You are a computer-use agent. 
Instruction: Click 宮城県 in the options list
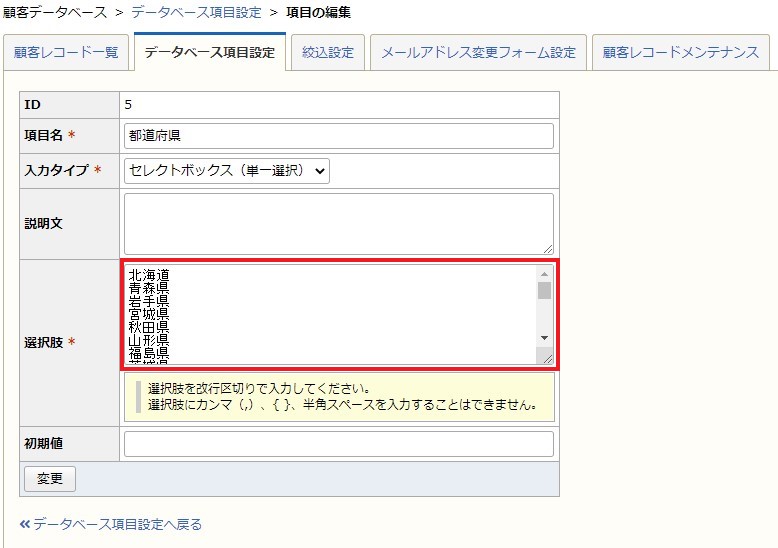[x=149, y=314]
